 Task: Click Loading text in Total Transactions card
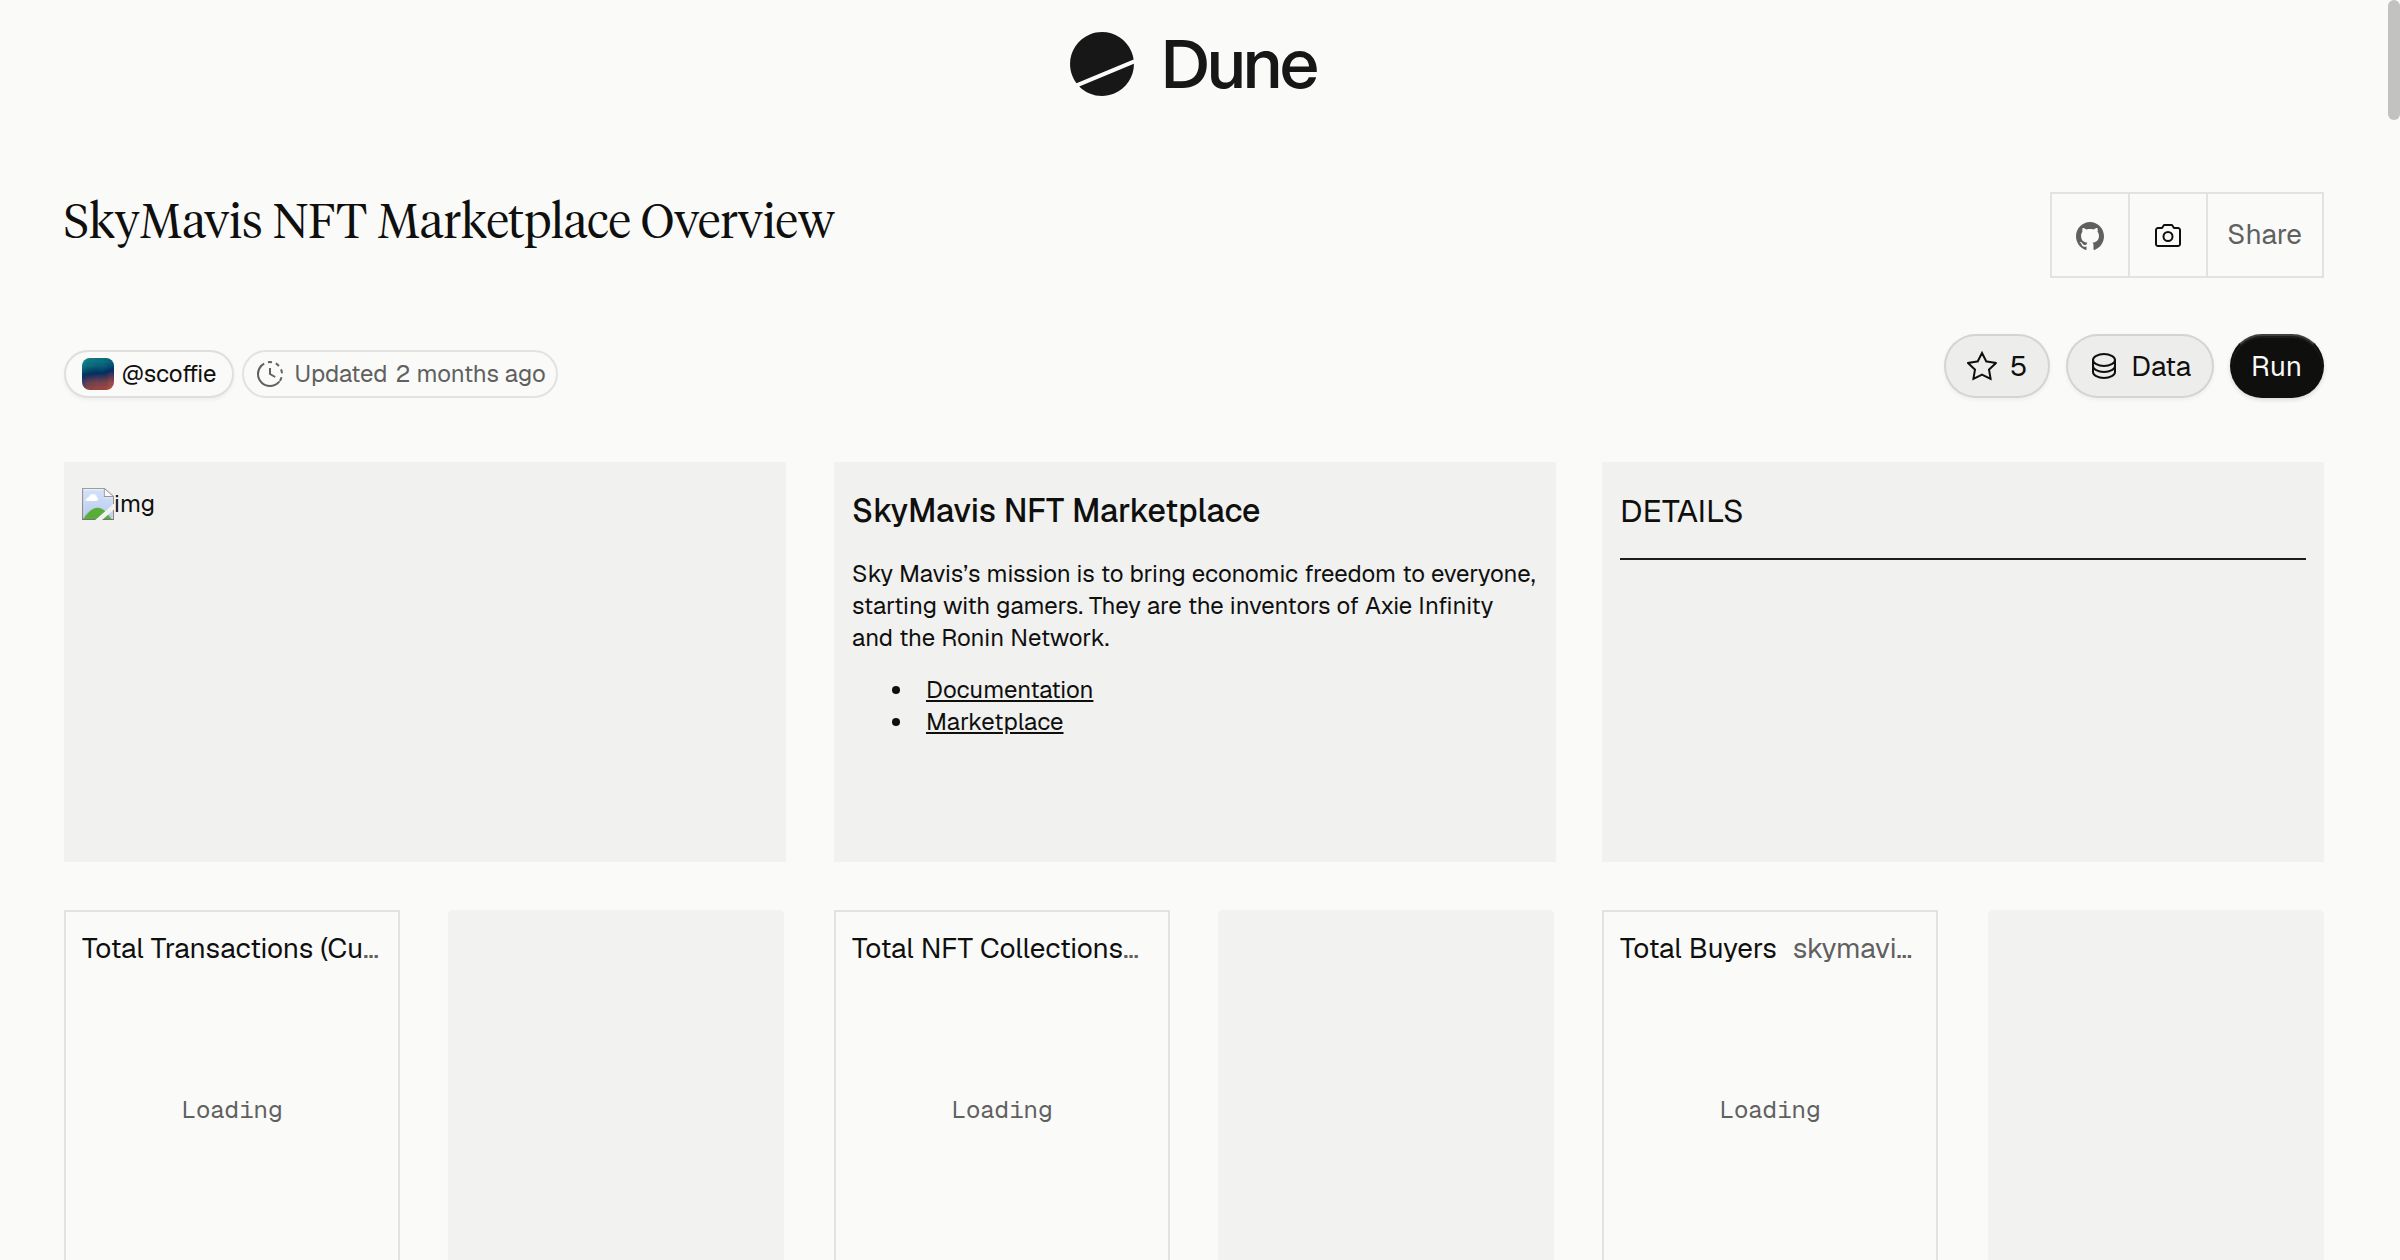[232, 1110]
